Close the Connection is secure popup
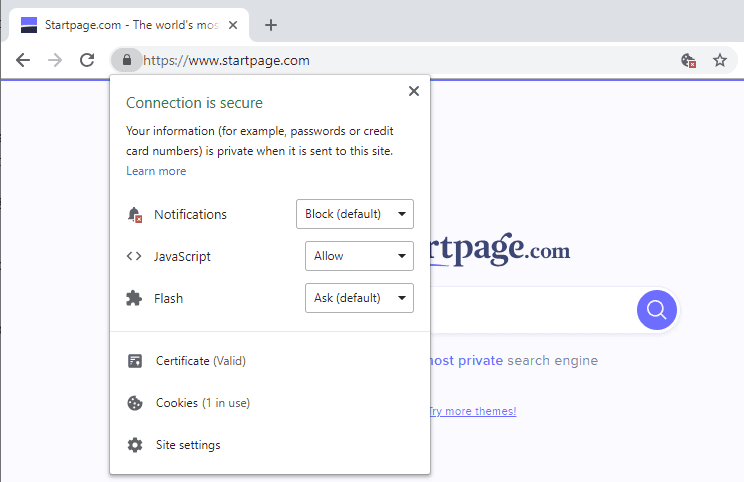 (x=414, y=91)
